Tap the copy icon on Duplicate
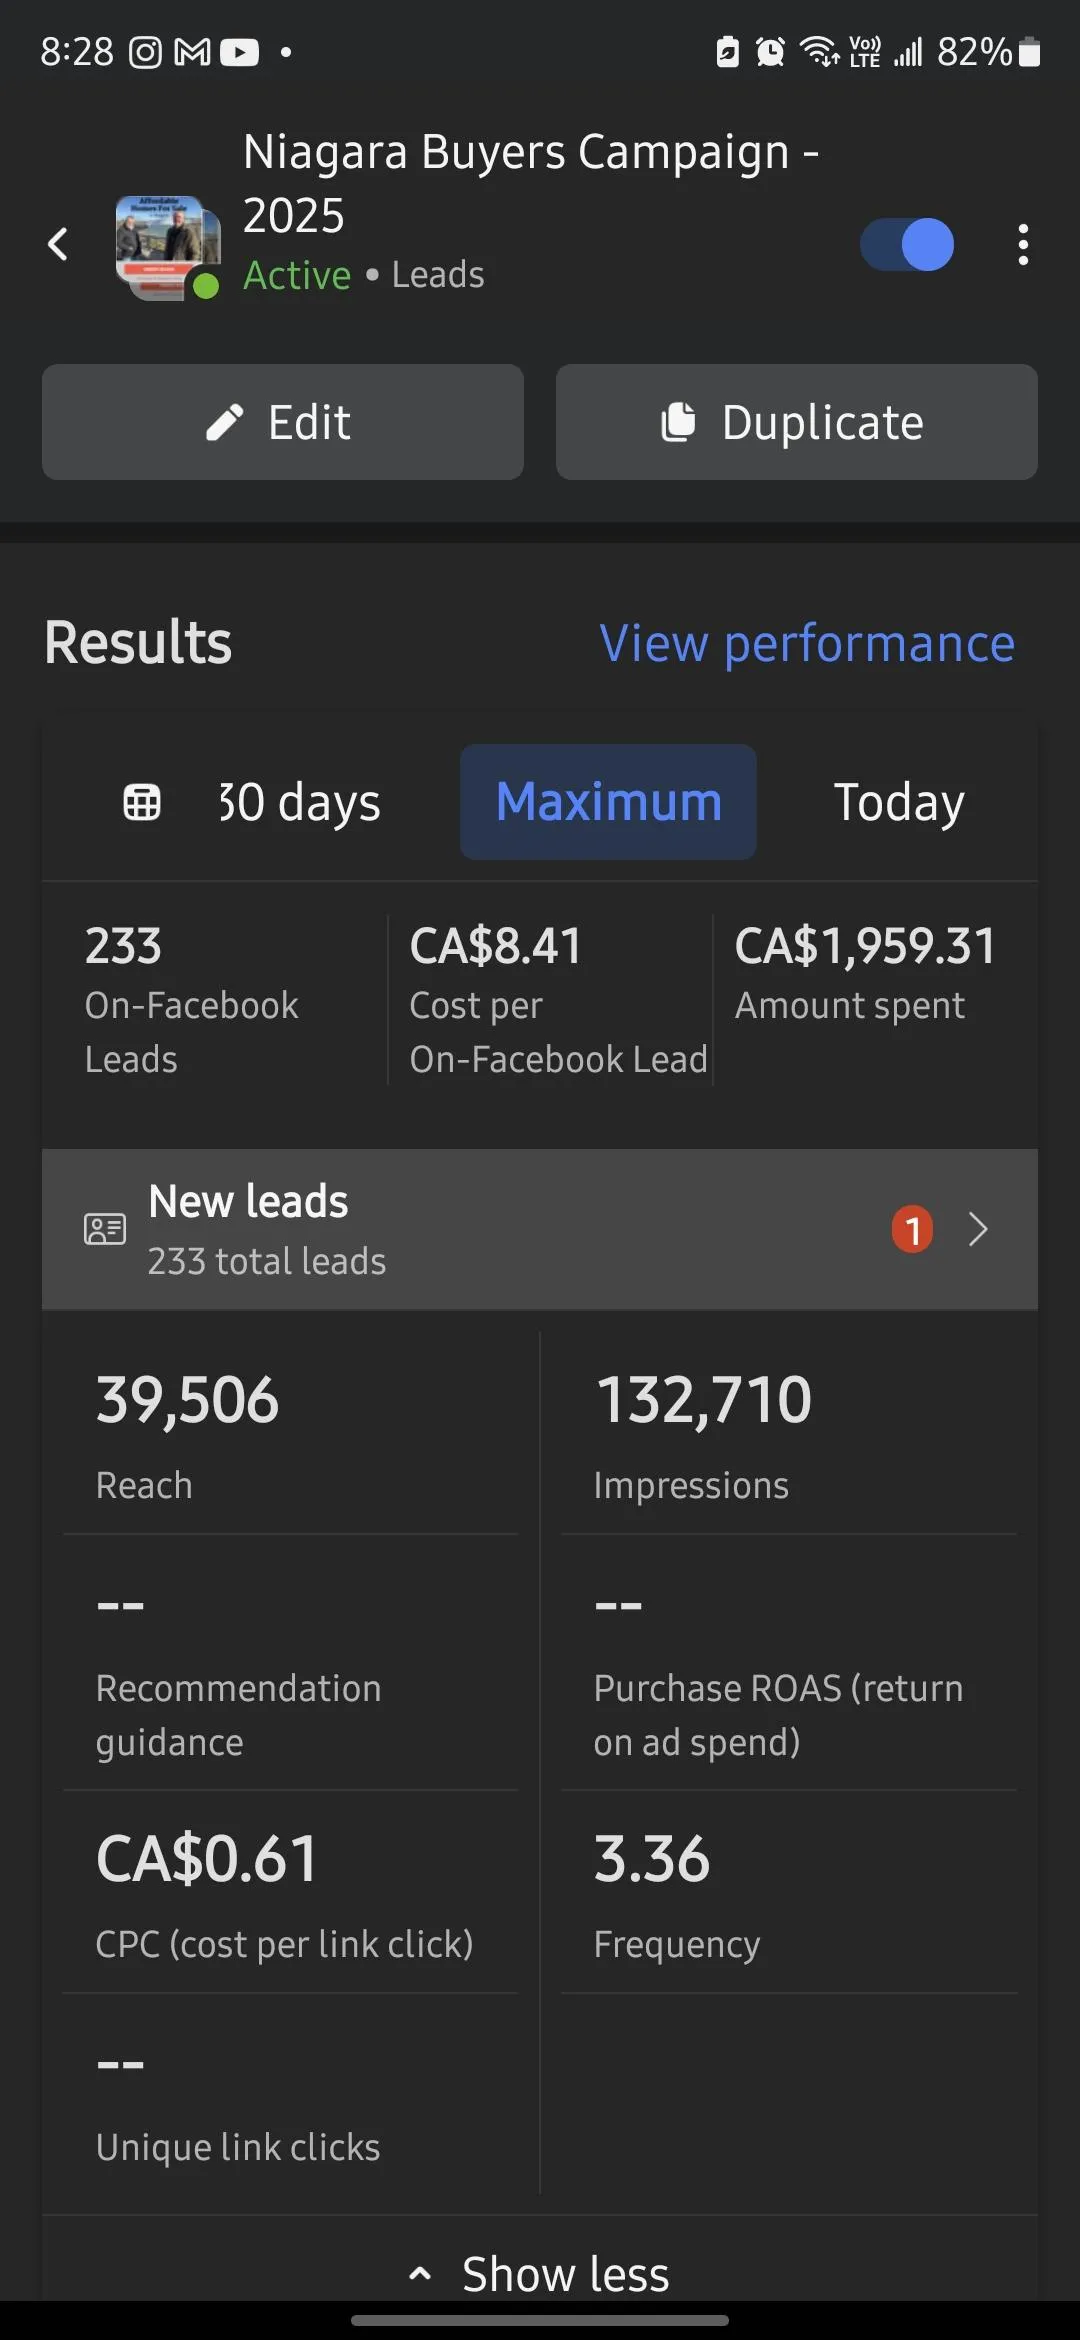The width and height of the screenshot is (1080, 2340). click(x=678, y=422)
